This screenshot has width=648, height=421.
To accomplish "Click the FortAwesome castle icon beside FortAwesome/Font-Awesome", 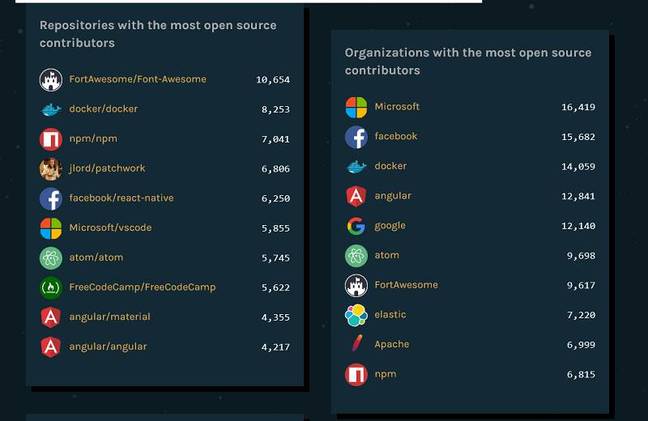I will pos(51,80).
